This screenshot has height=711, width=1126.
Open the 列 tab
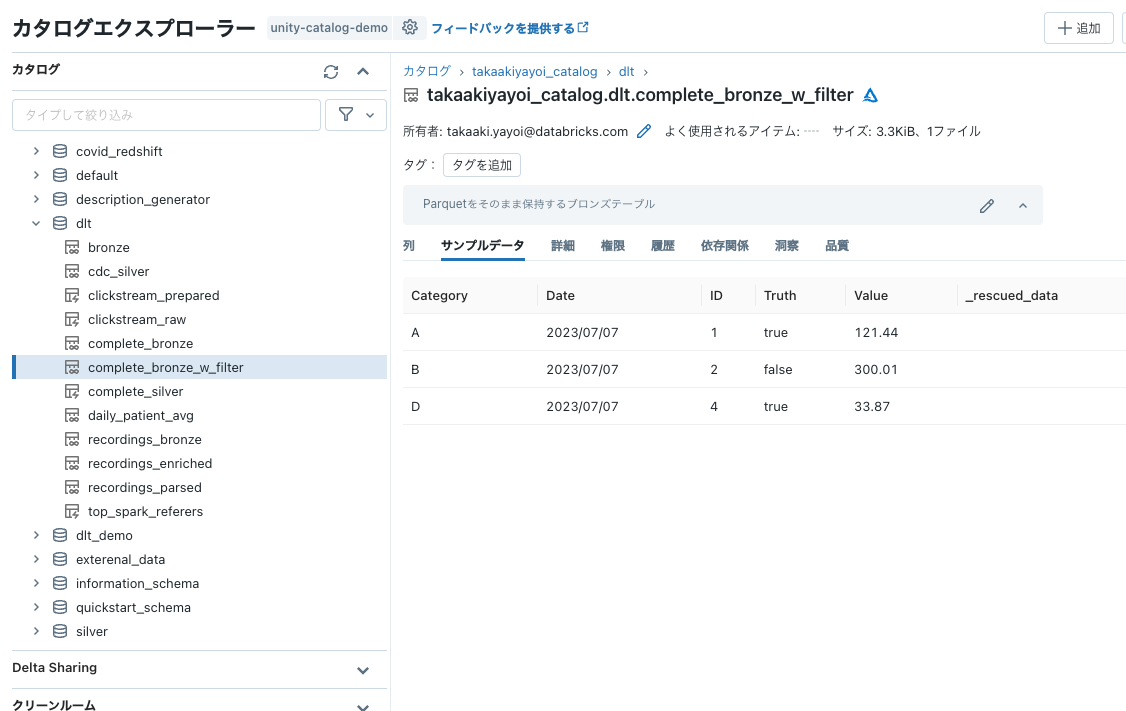coord(408,245)
